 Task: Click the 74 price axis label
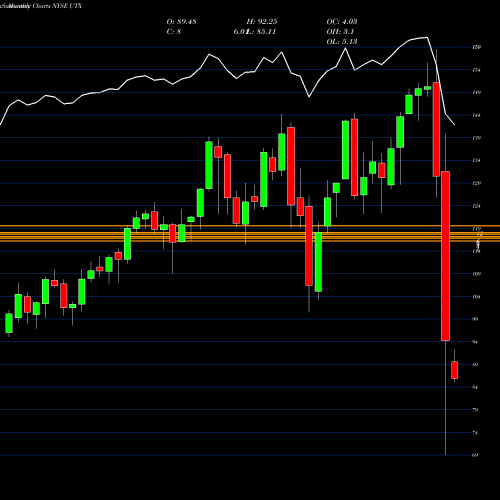(475, 433)
